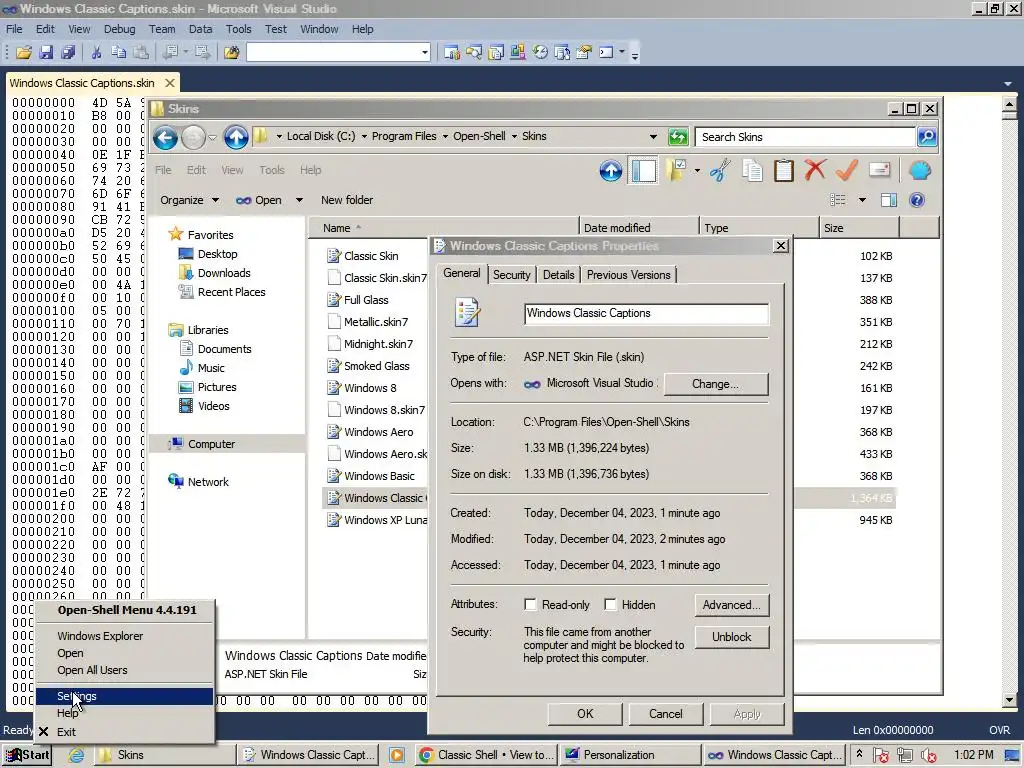Click the Name column header in file list
This screenshot has width=1024, height=768.
click(443, 228)
